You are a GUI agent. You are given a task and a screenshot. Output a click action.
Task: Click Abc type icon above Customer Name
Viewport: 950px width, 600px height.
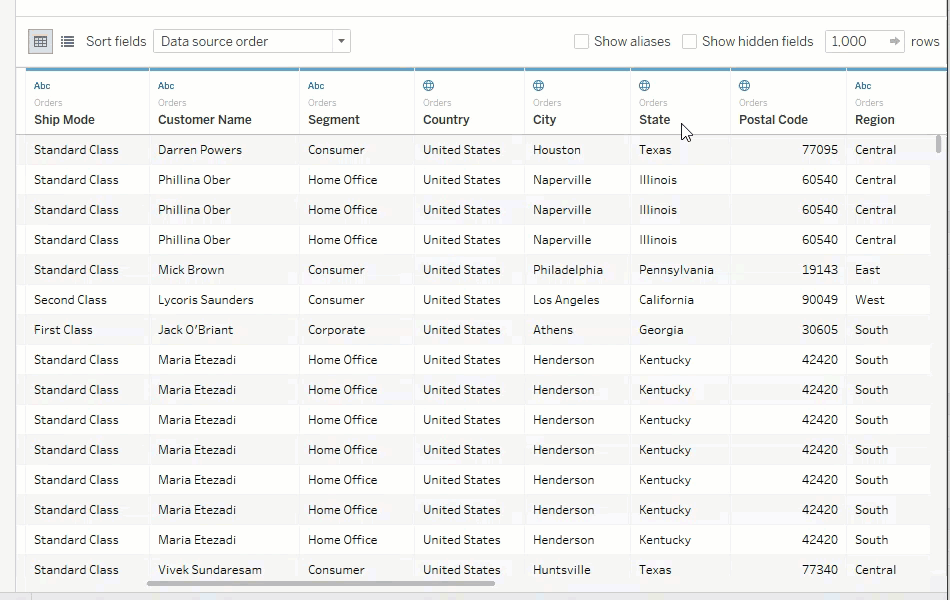(x=166, y=86)
